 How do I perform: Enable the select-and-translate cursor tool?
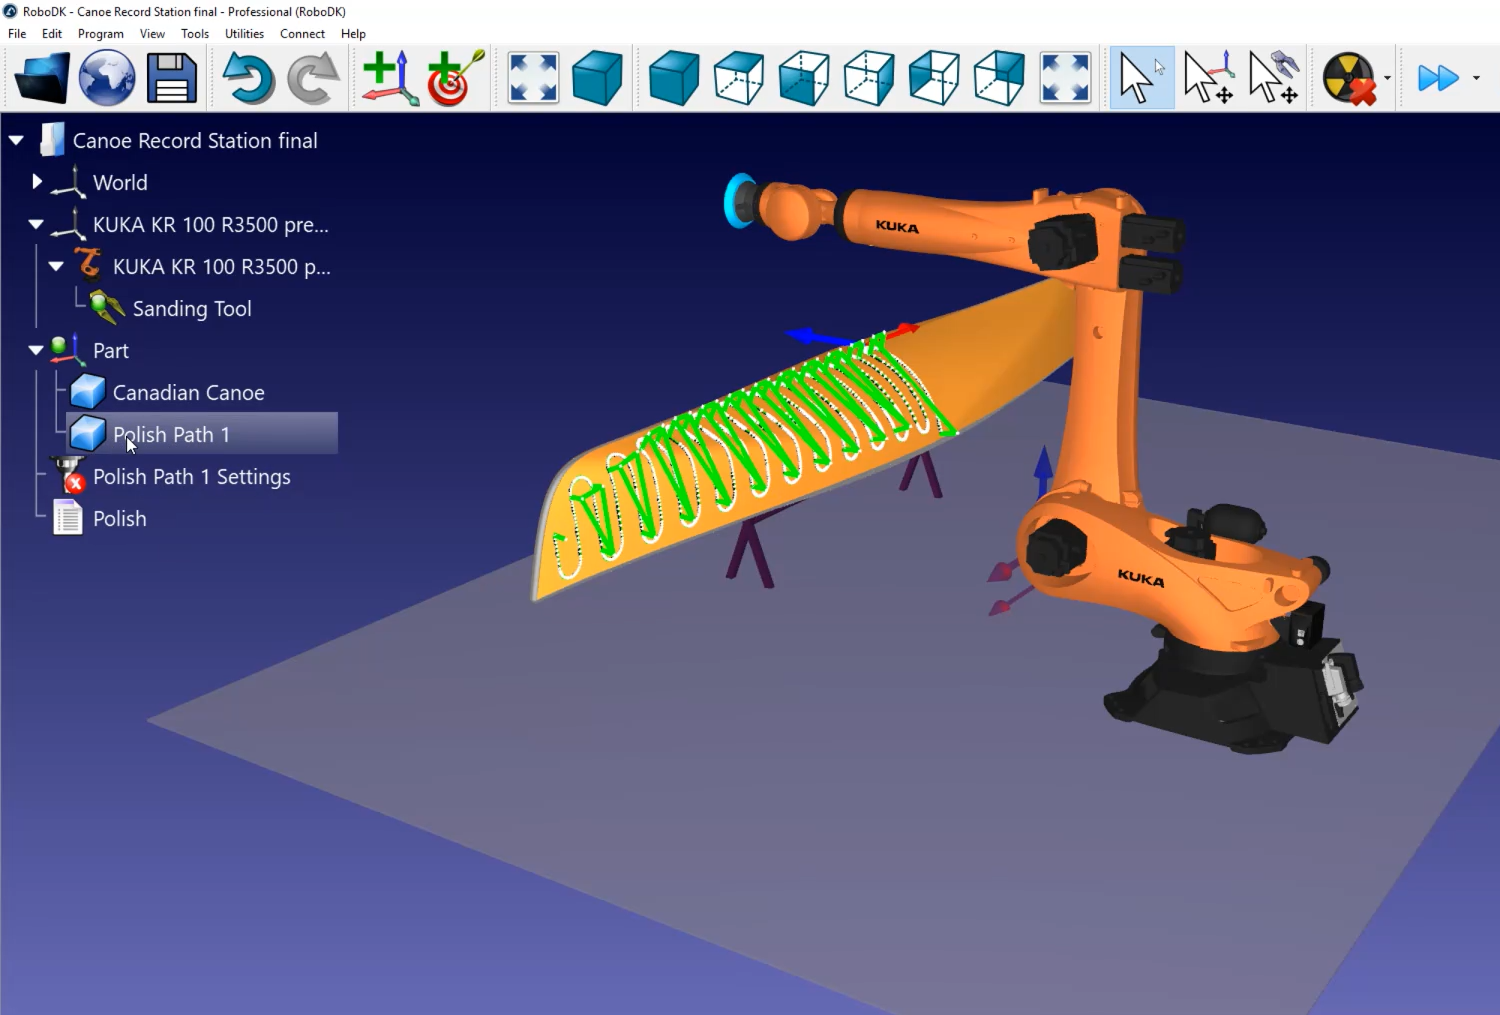point(1205,77)
